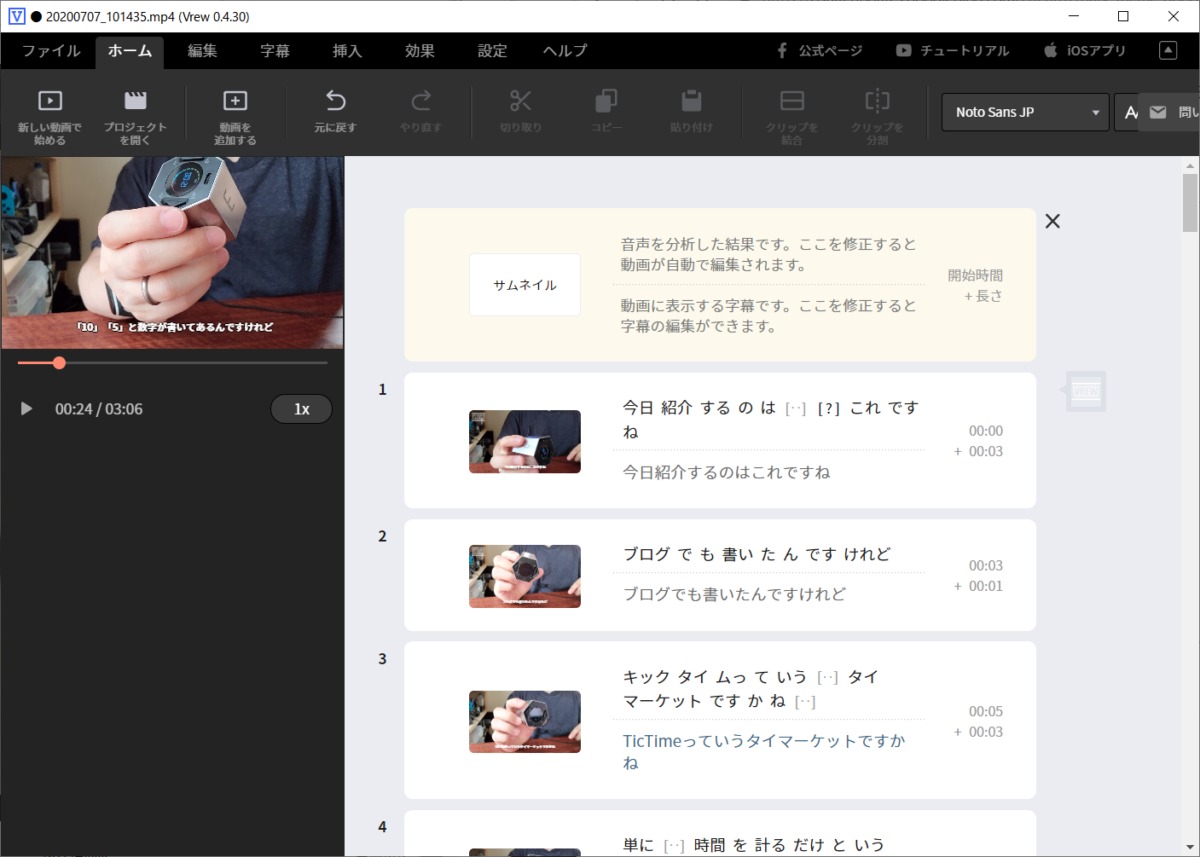Copy selection (コピー)
1200x857 pixels.
[x=606, y=111]
